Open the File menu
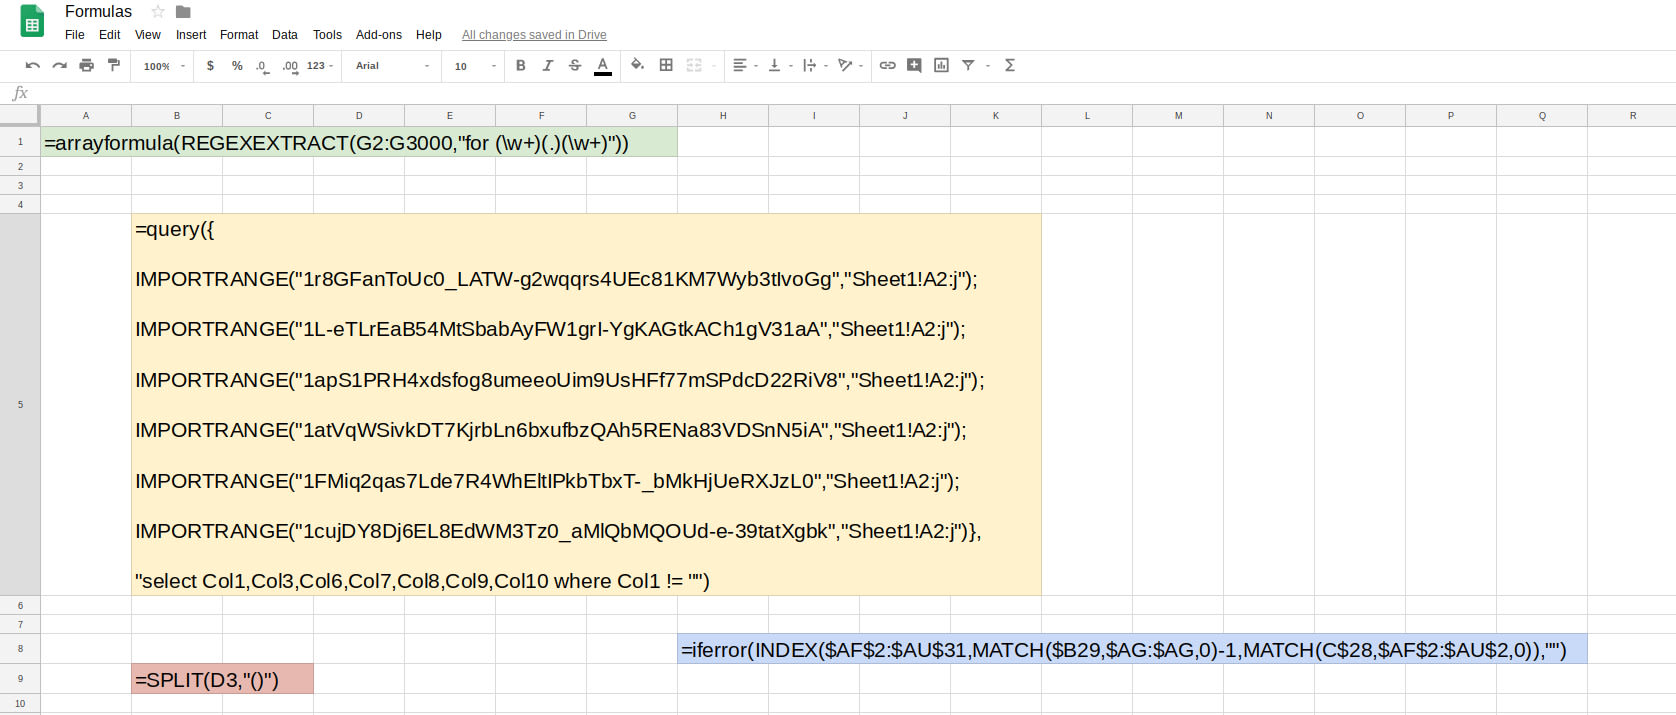Viewport: 1676px width, 715px height. 75,34
